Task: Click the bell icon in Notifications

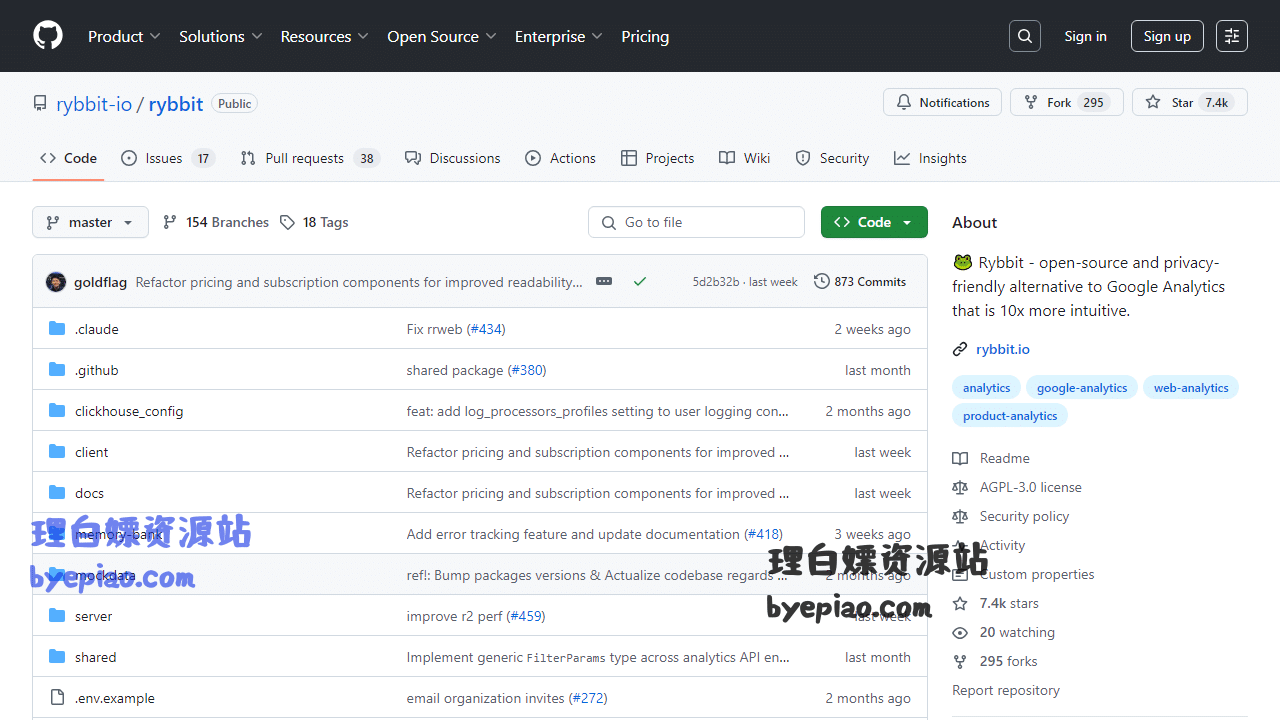Action: [904, 102]
